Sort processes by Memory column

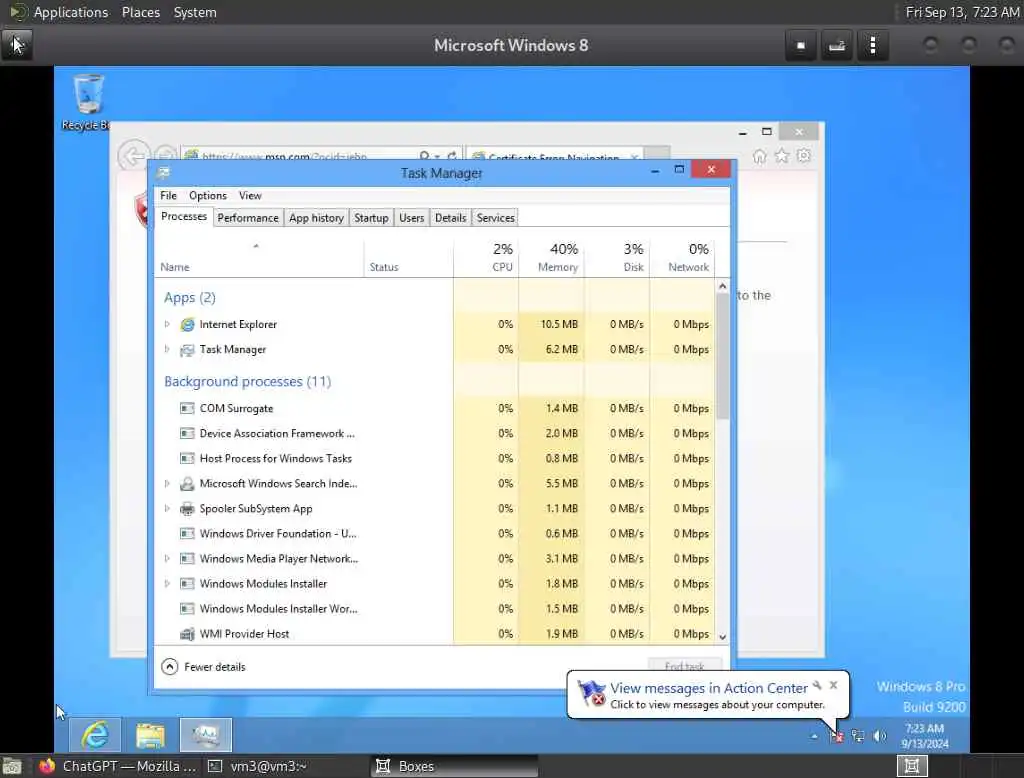pyautogui.click(x=551, y=257)
